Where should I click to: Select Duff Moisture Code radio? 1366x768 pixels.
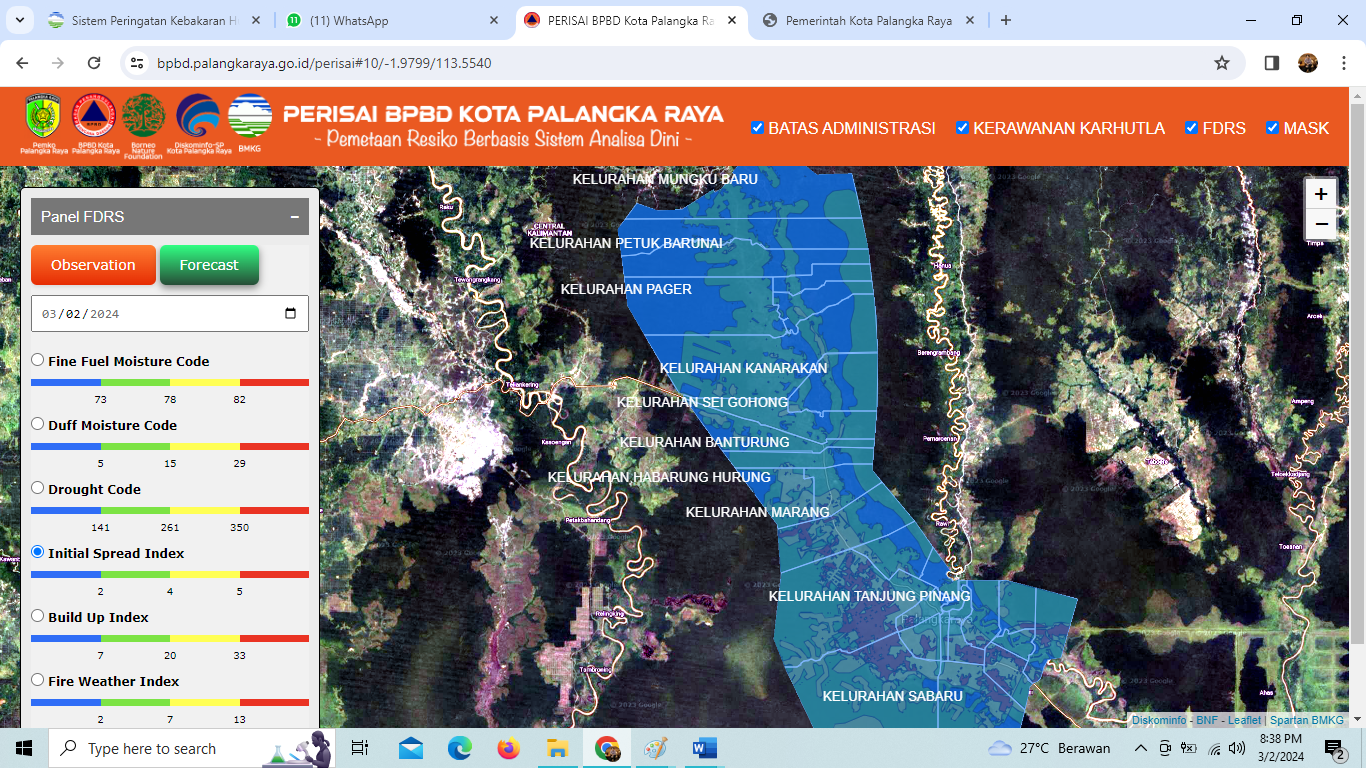click(38, 424)
